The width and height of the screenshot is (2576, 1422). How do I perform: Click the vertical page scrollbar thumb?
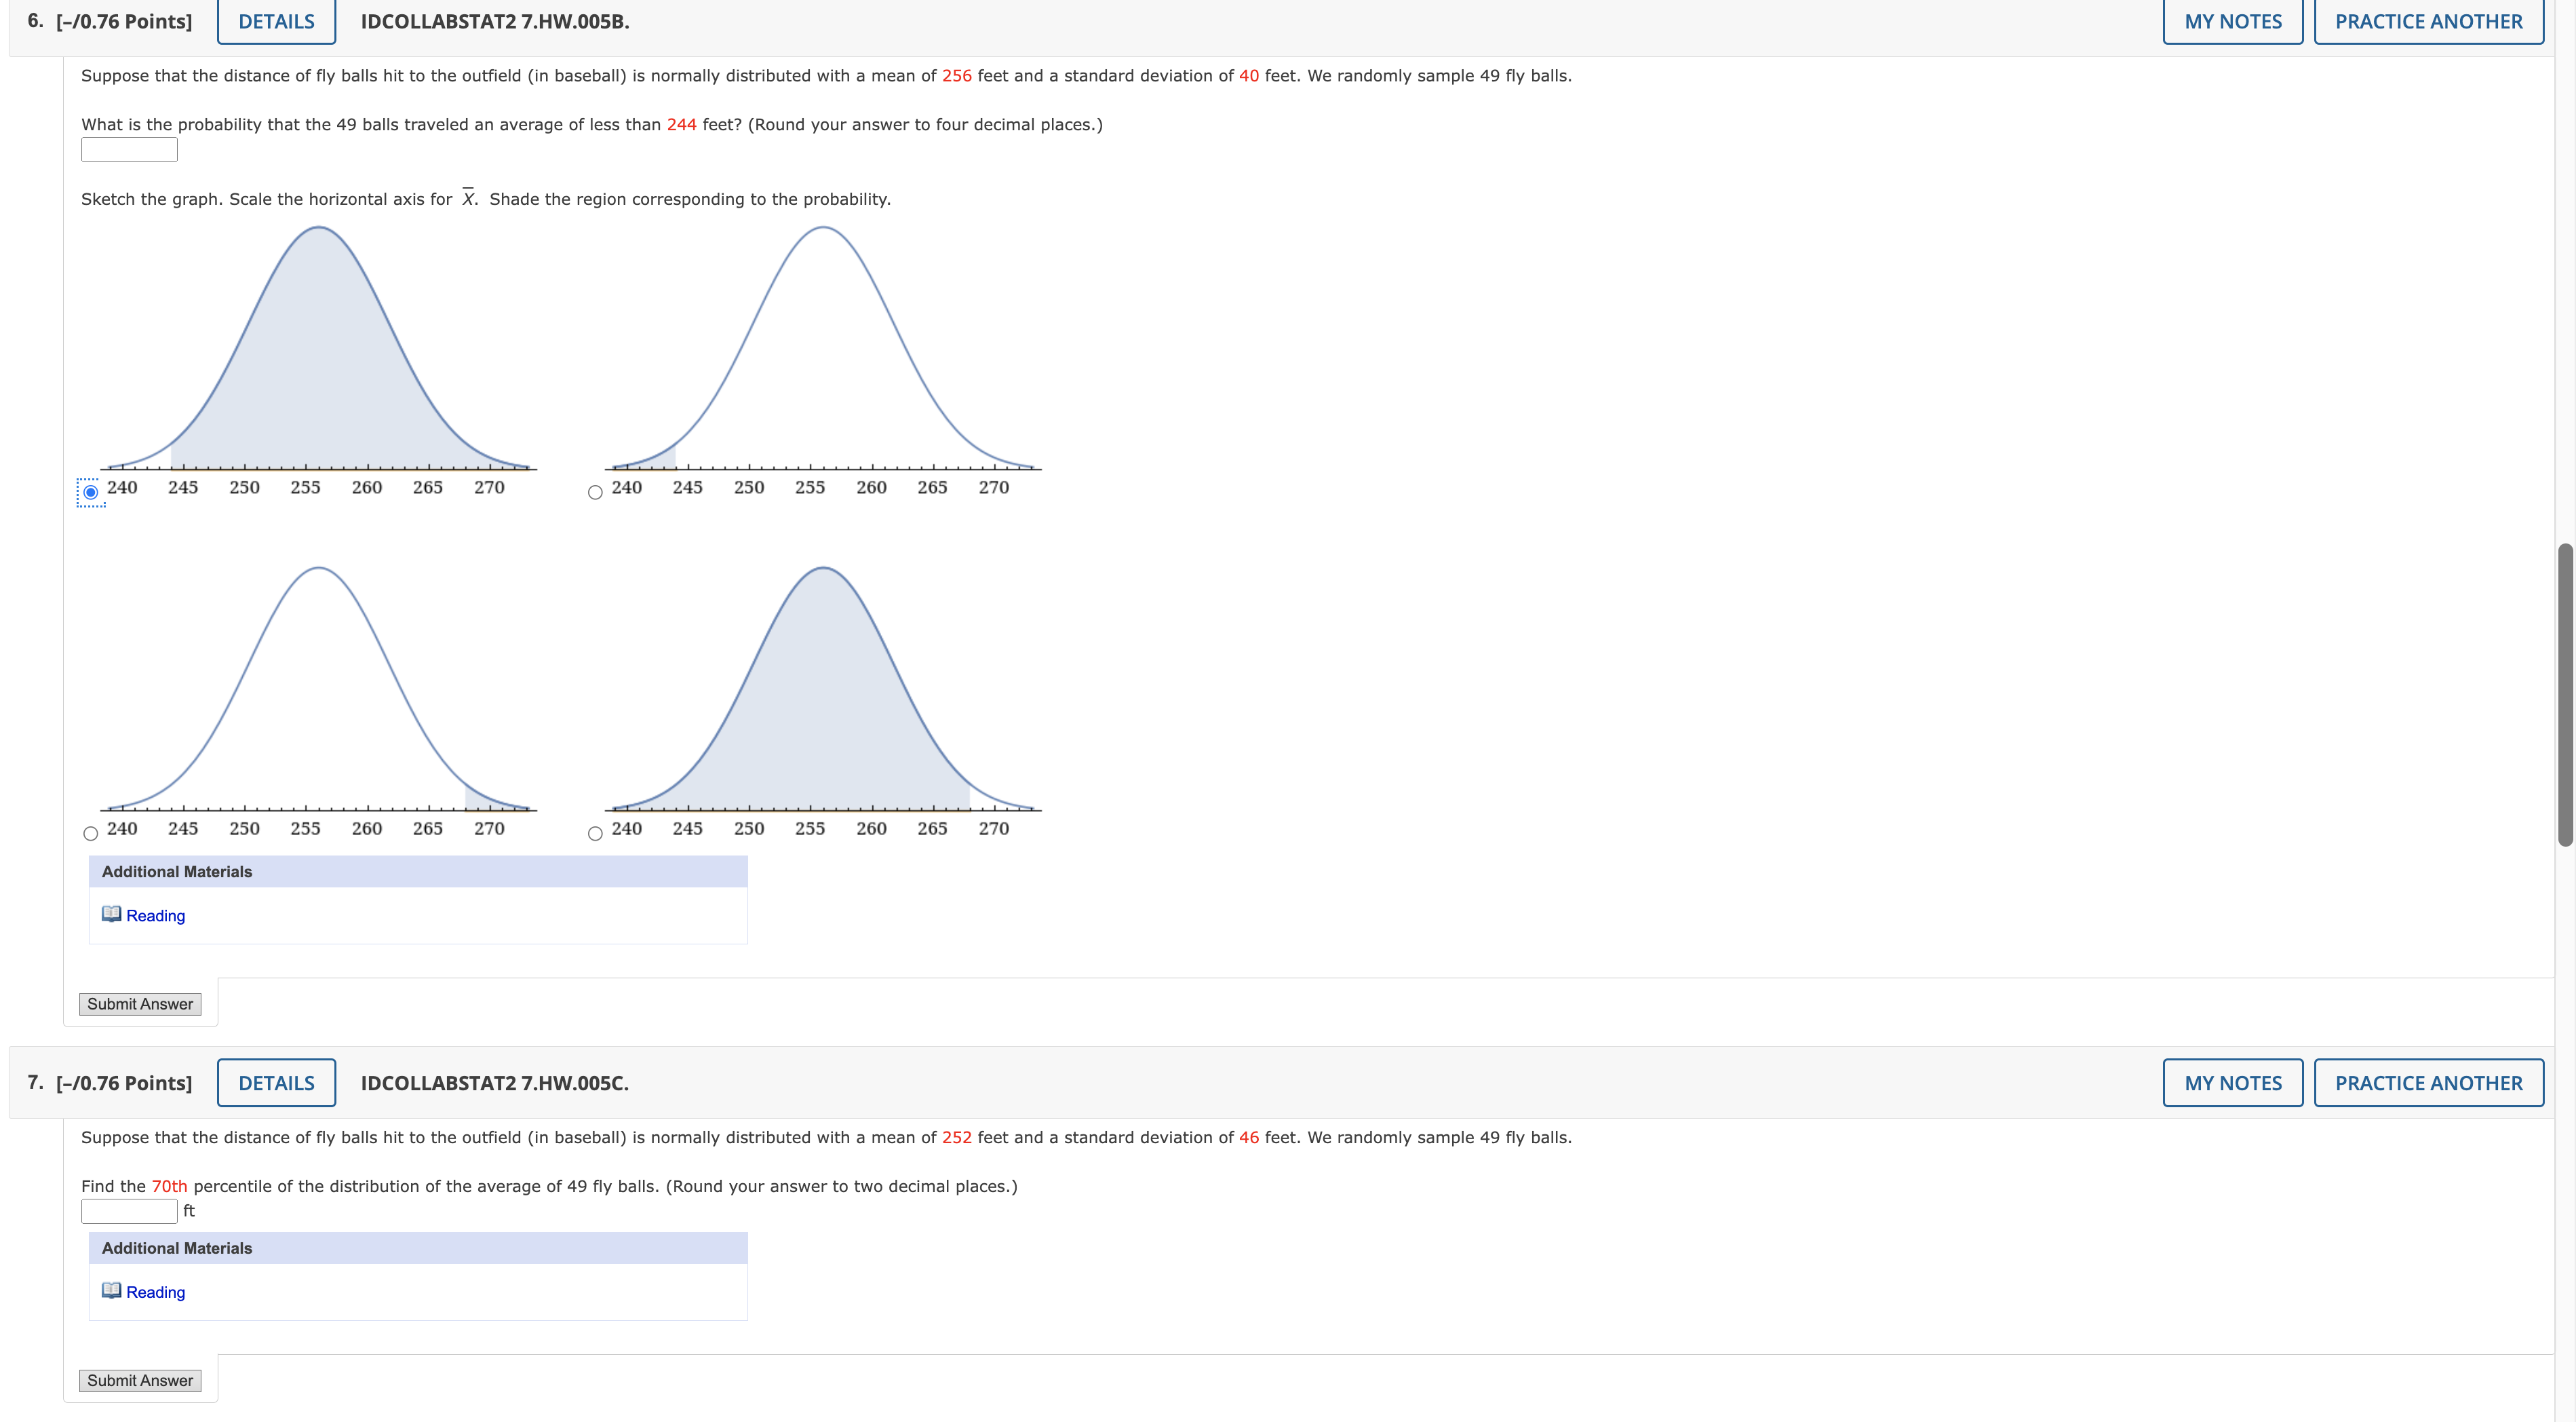pyautogui.click(x=2565, y=694)
